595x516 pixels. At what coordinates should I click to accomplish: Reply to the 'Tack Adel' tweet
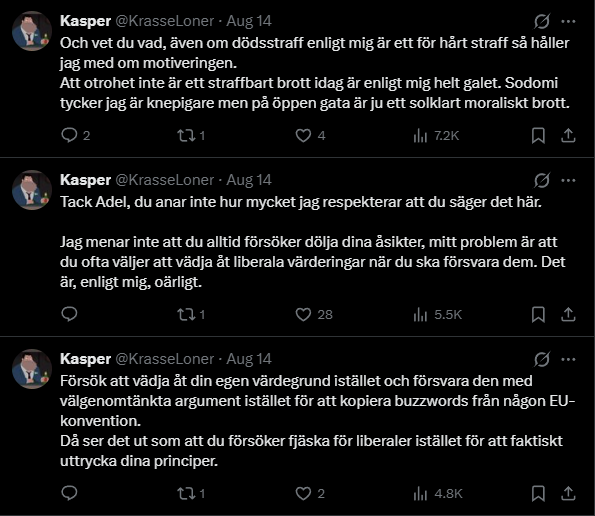coord(69,315)
